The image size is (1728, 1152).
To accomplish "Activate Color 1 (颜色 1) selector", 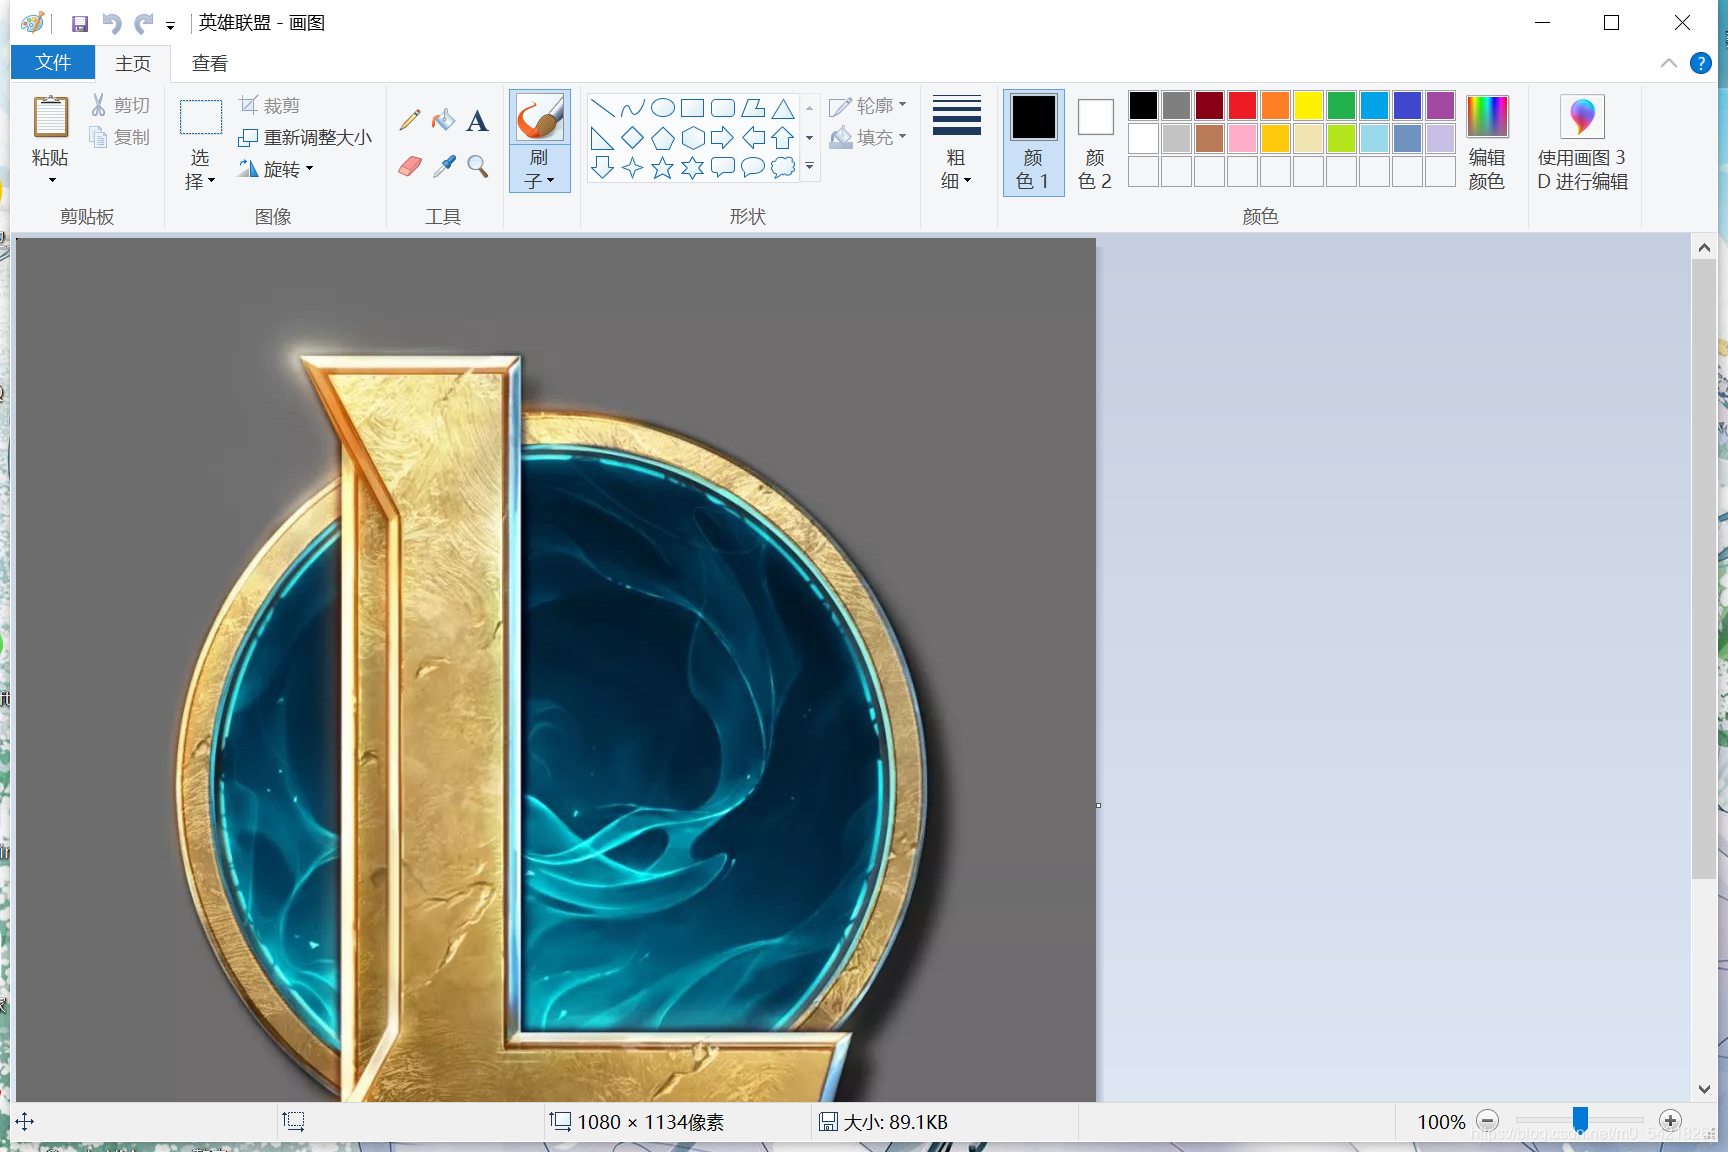I will click(x=1033, y=143).
